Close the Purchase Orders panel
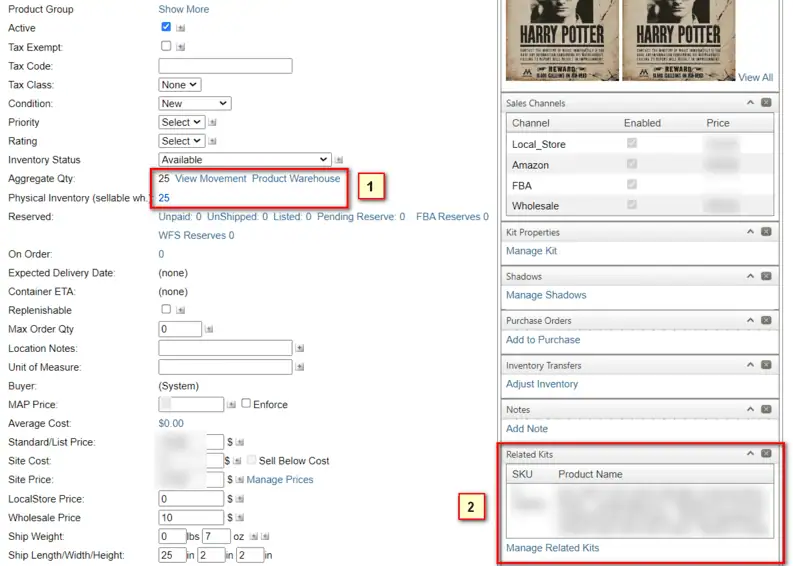 (x=766, y=320)
